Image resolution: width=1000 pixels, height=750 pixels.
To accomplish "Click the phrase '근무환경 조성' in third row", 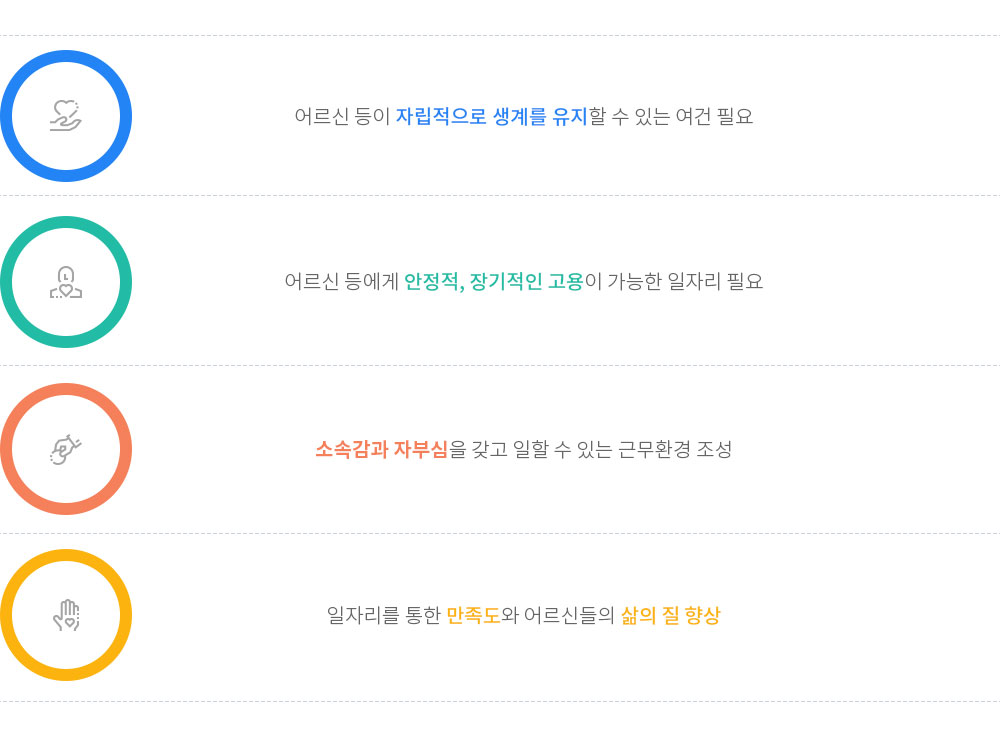I will (x=675, y=449).
